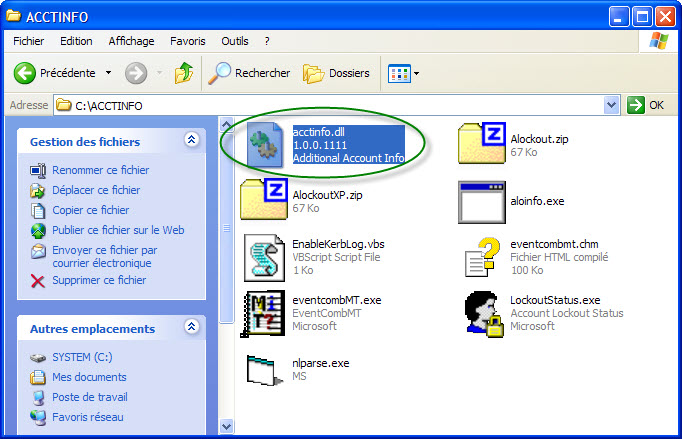Click the task pane vertical scrollbar thumb

point(226,229)
